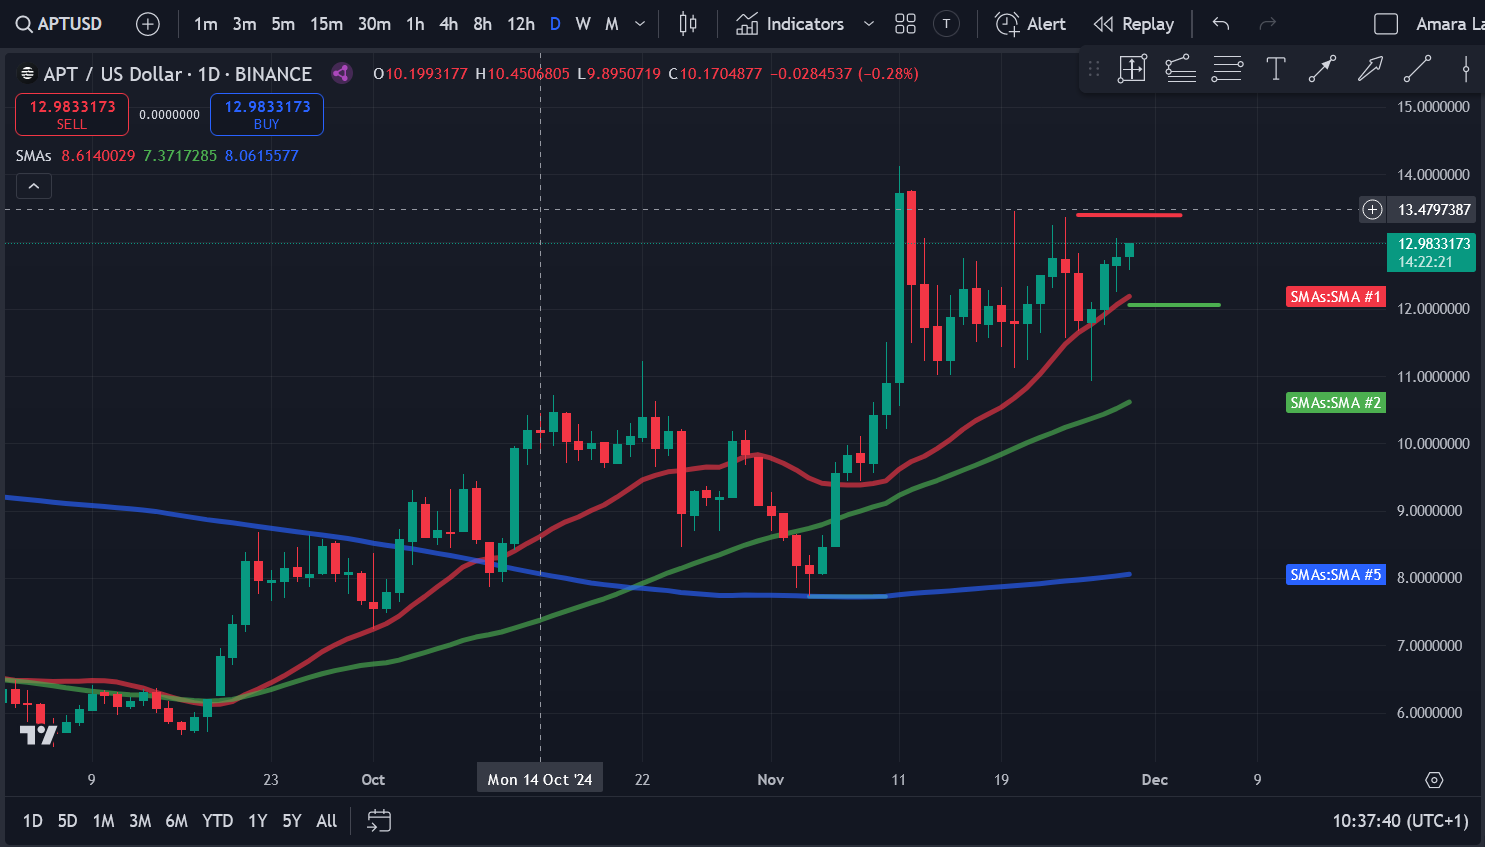Open the go to date calendar icon

(x=379, y=821)
